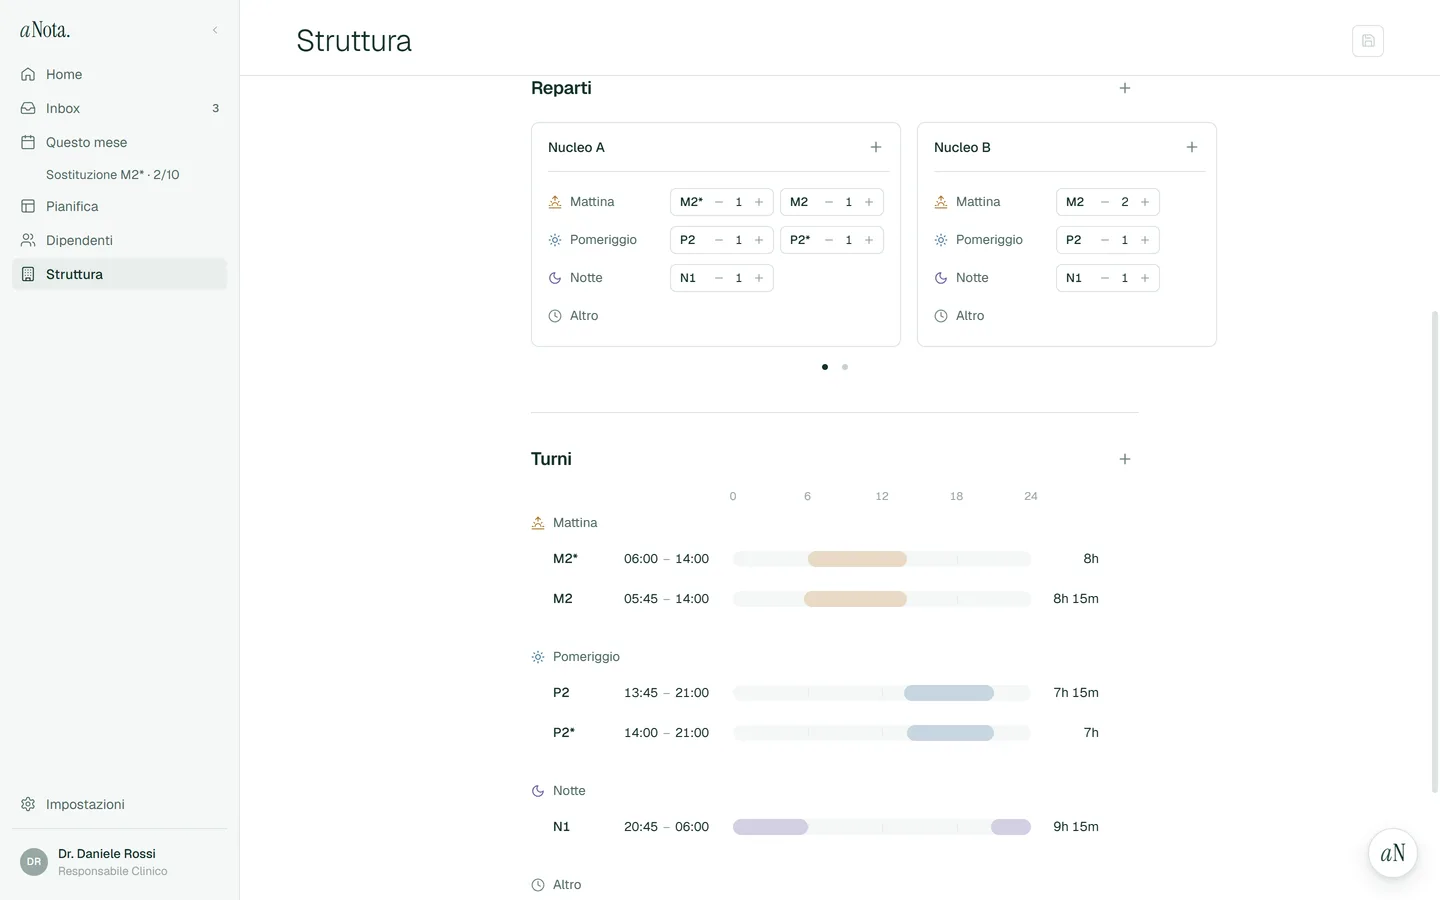Image resolution: width=1440 pixels, height=900 pixels.
Task: Increase M2 count in Nucleo B
Action: [x=1145, y=202]
